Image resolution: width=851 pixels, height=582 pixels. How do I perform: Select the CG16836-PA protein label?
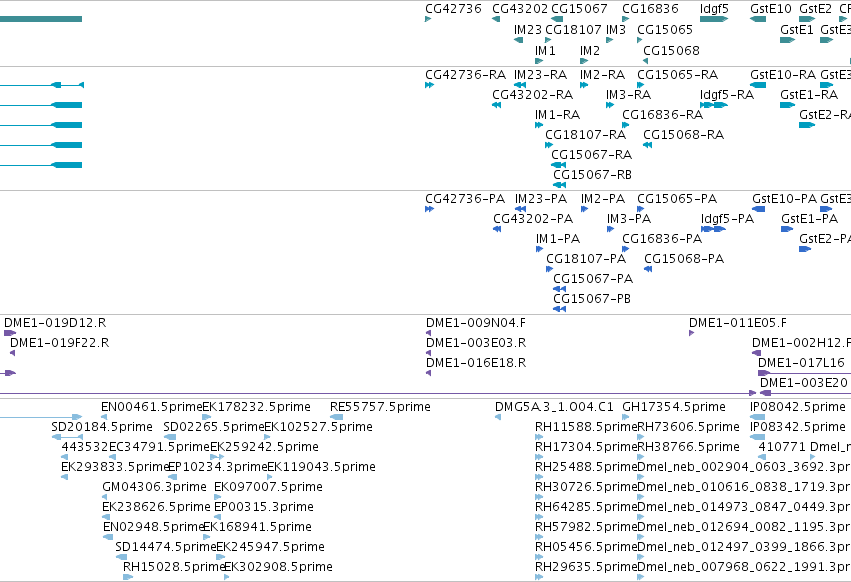click(662, 239)
